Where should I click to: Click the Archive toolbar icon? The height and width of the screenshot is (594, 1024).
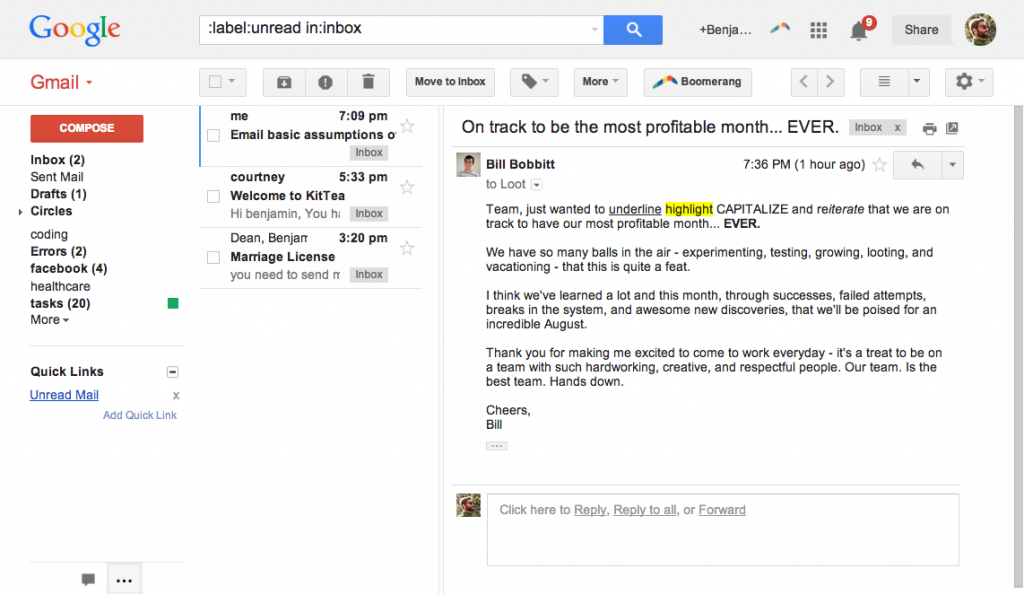point(284,82)
